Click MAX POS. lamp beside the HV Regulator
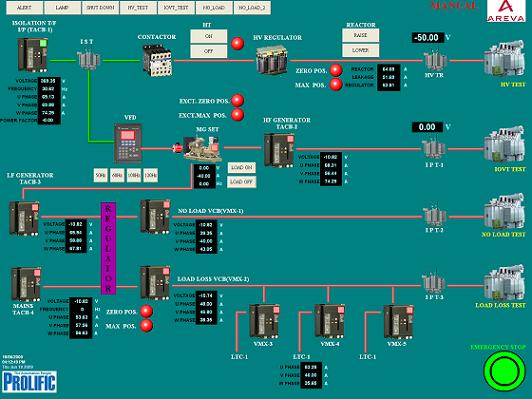 (x=336, y=84)
